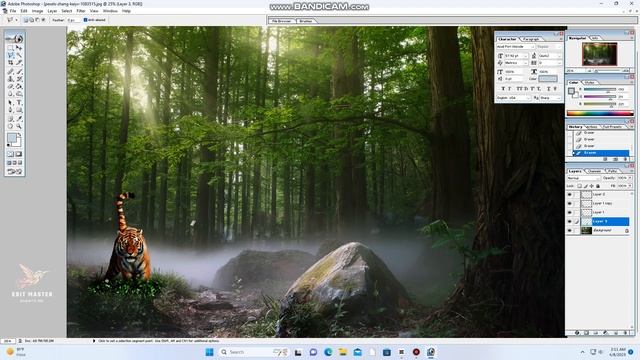Select the Eyedropper tool

19,118
